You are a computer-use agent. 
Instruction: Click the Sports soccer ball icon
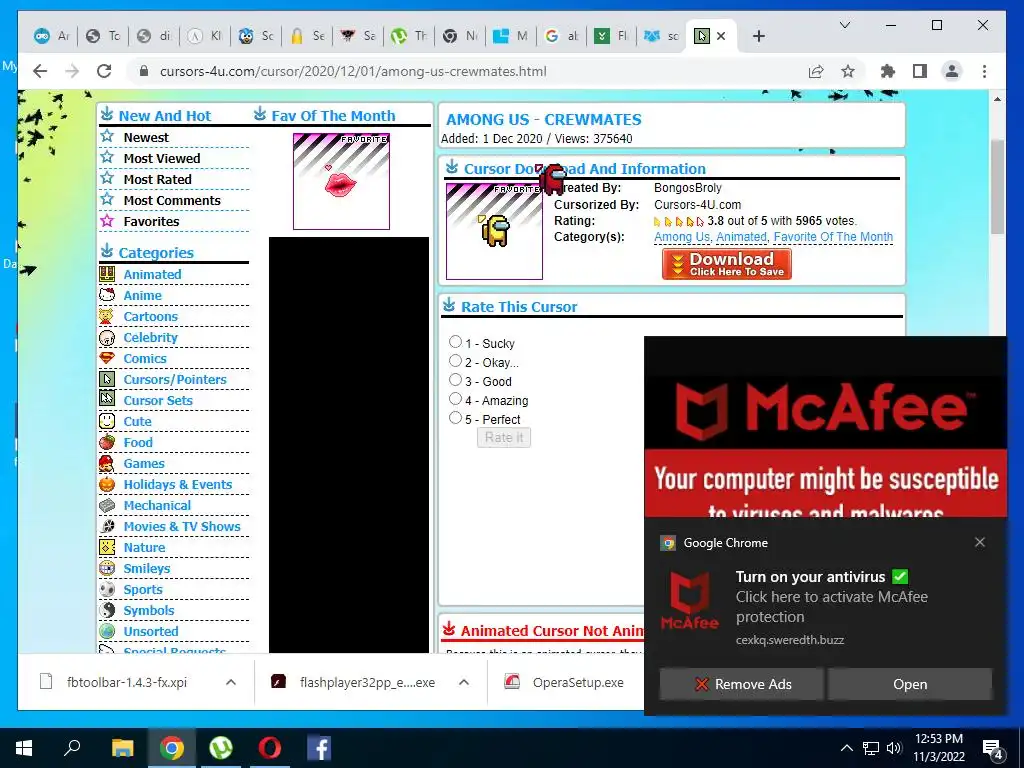click(107, 589)
